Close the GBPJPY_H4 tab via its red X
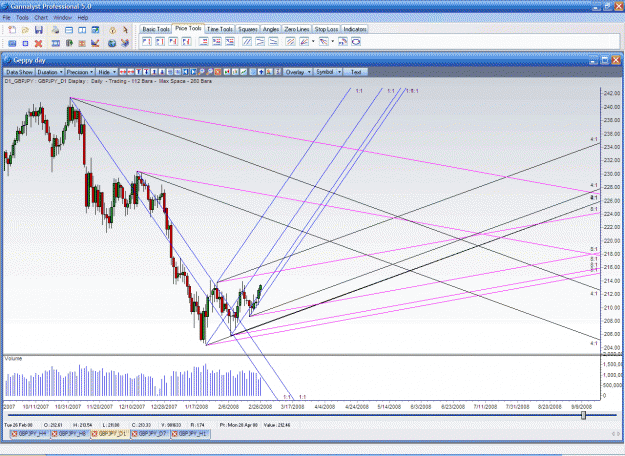The width and height of the screenshot is (625, 456). [x=14, y=434]
